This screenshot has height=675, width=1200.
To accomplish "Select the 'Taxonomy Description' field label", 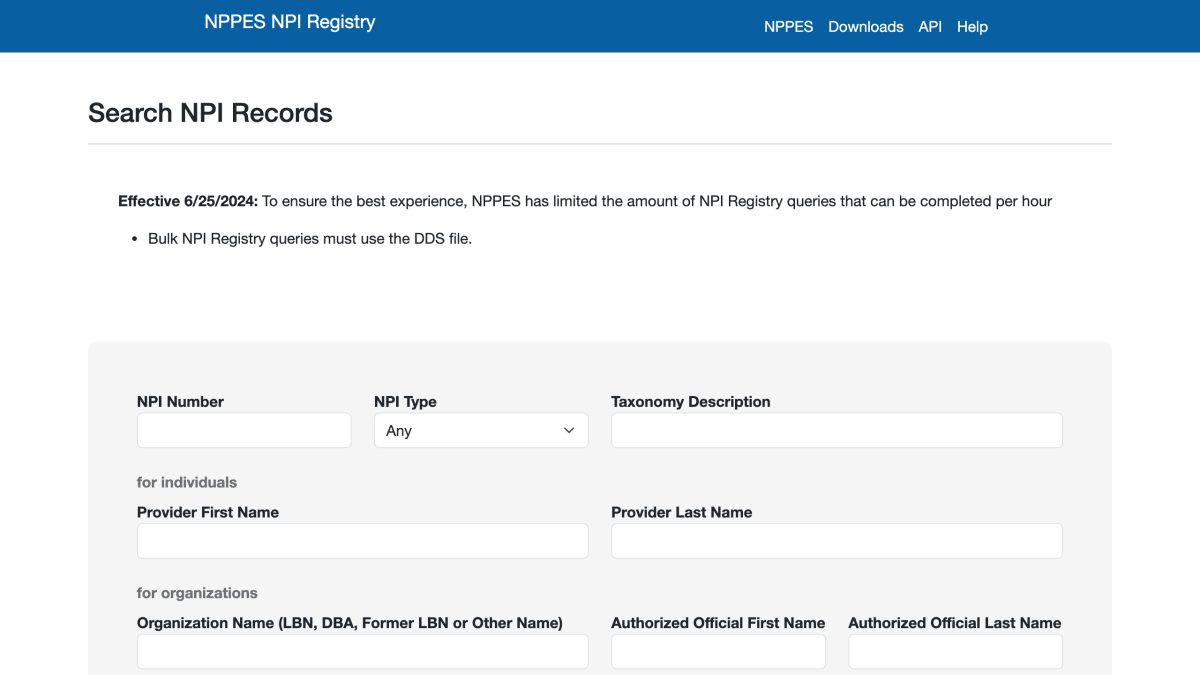I will click(691, 402).
